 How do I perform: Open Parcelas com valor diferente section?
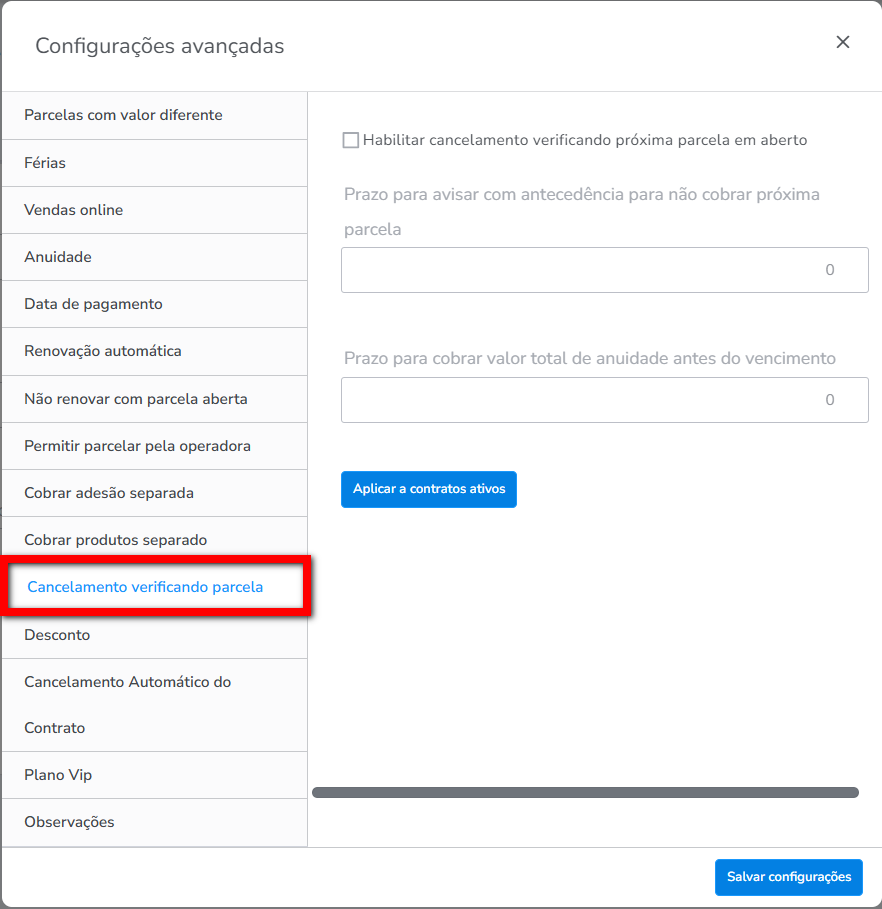[x=123, y=115]
